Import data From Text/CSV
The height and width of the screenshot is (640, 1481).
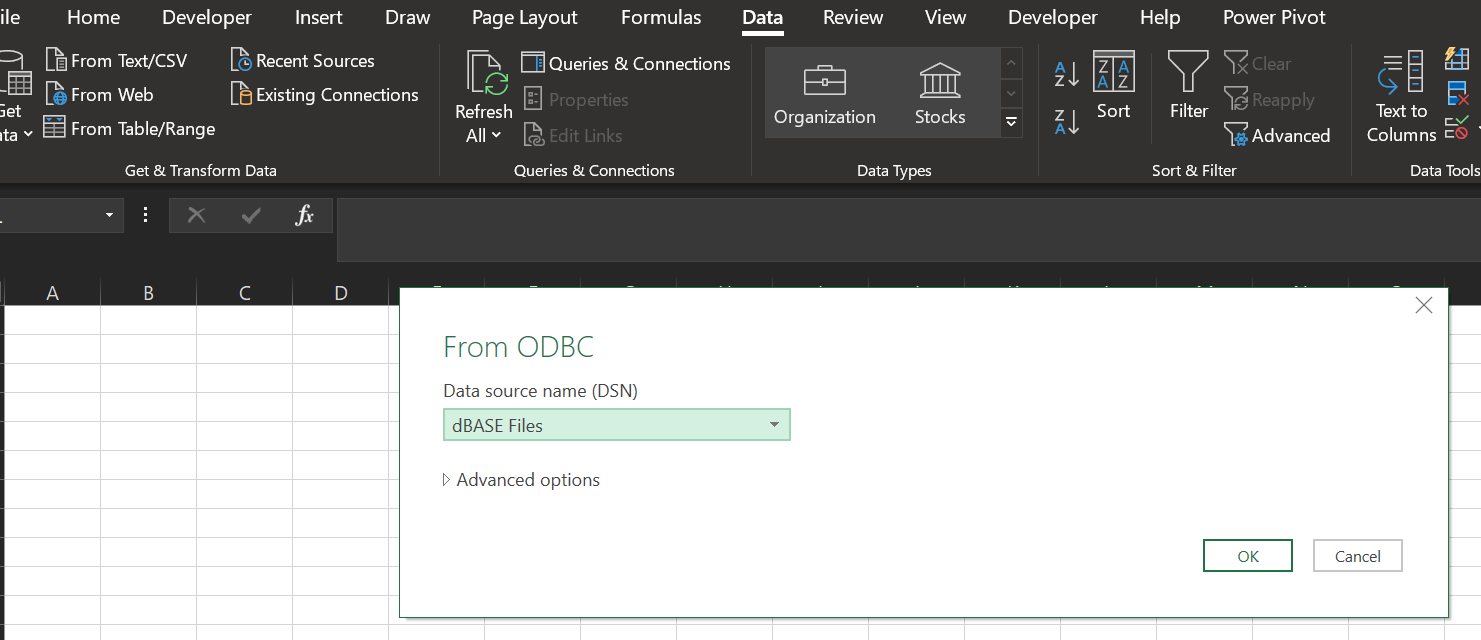(x=116, y=61)
